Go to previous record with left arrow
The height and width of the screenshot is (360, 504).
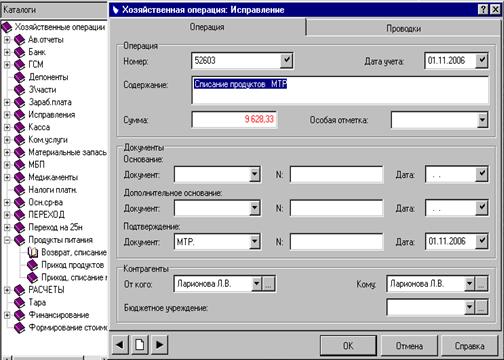(120, 344)
